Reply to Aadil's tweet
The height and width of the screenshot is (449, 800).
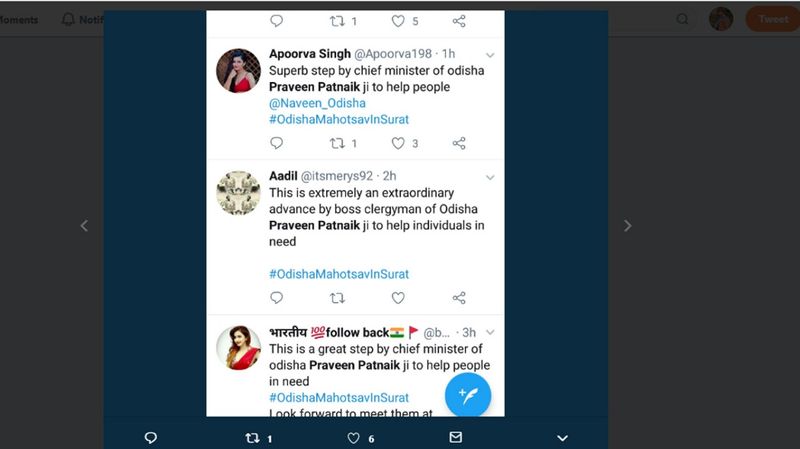[276, 298]
